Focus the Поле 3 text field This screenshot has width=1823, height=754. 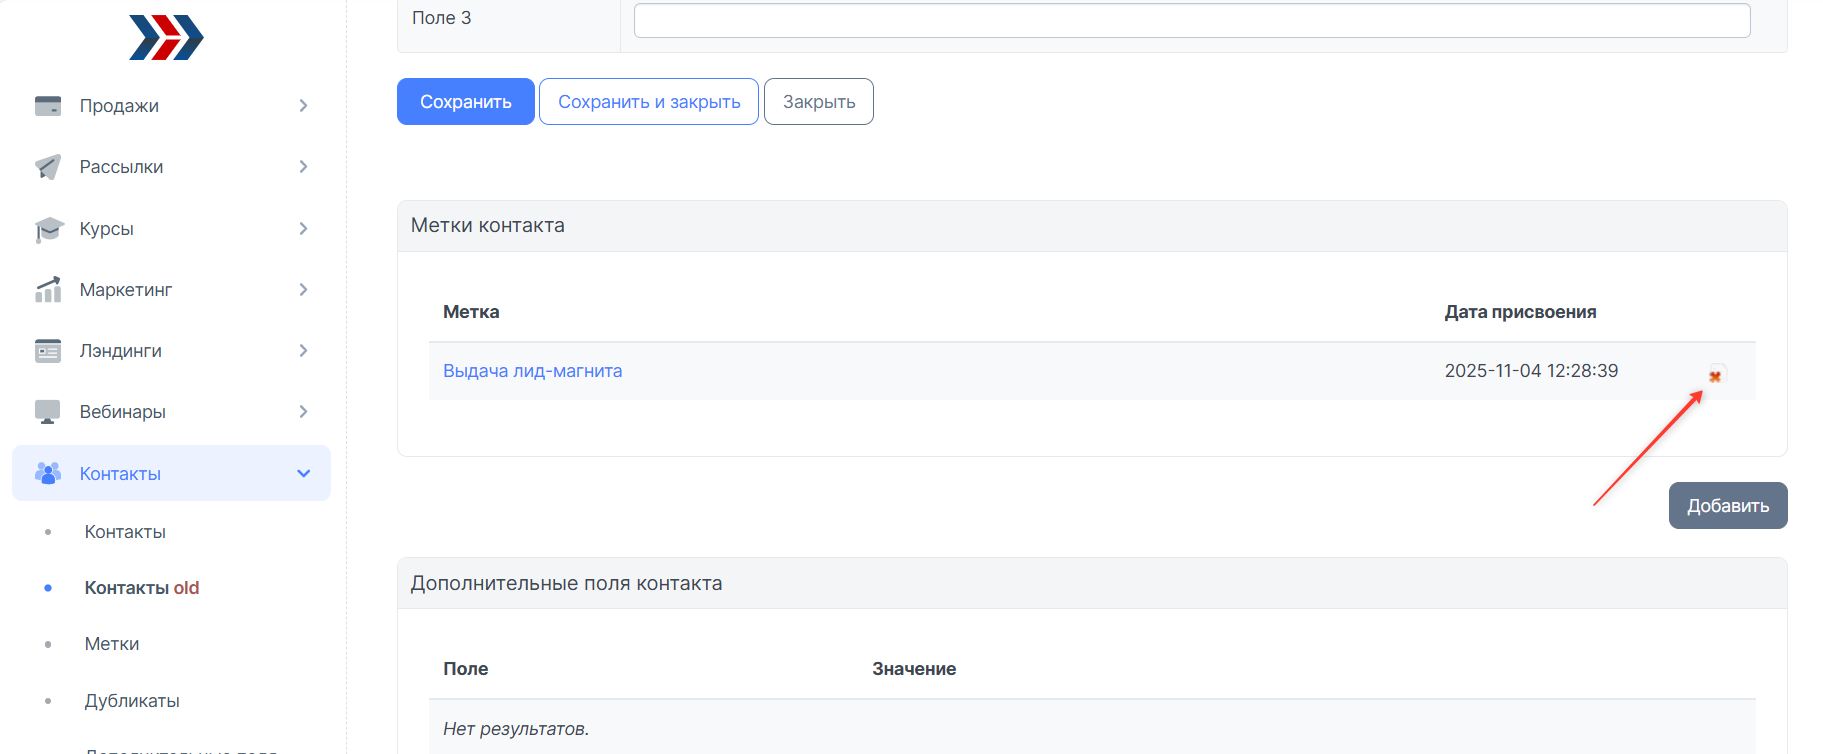coord(1191,20)
